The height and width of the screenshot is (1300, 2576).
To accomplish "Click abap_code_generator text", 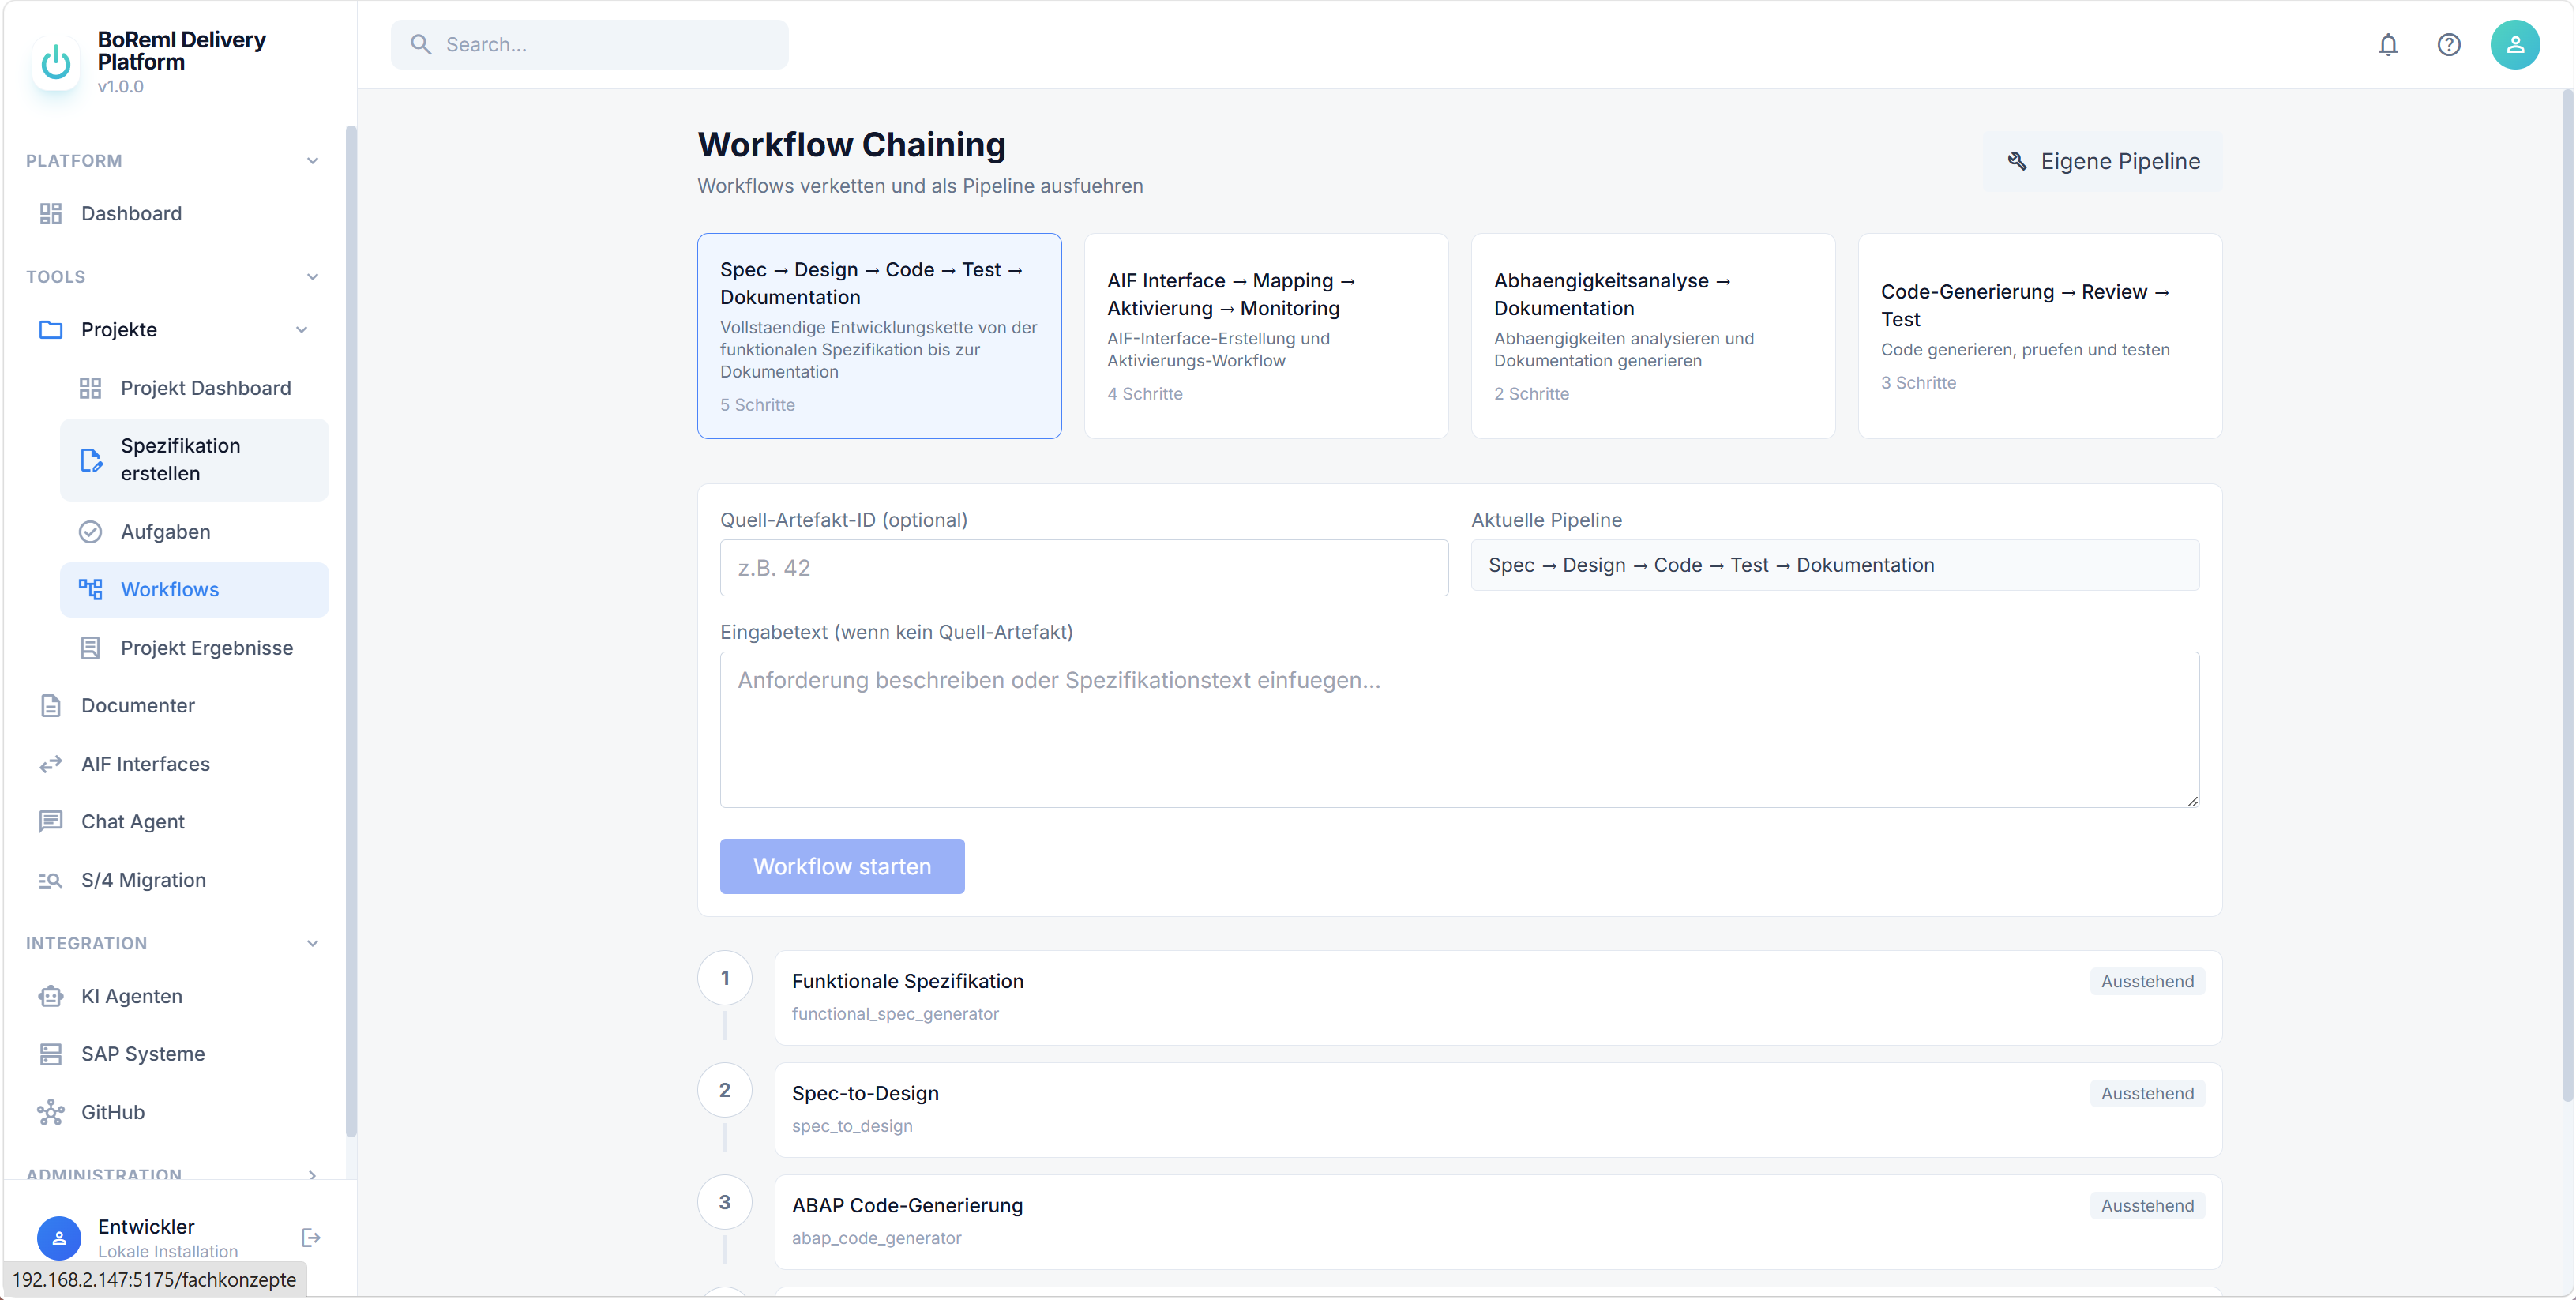I will [876, 1238].
